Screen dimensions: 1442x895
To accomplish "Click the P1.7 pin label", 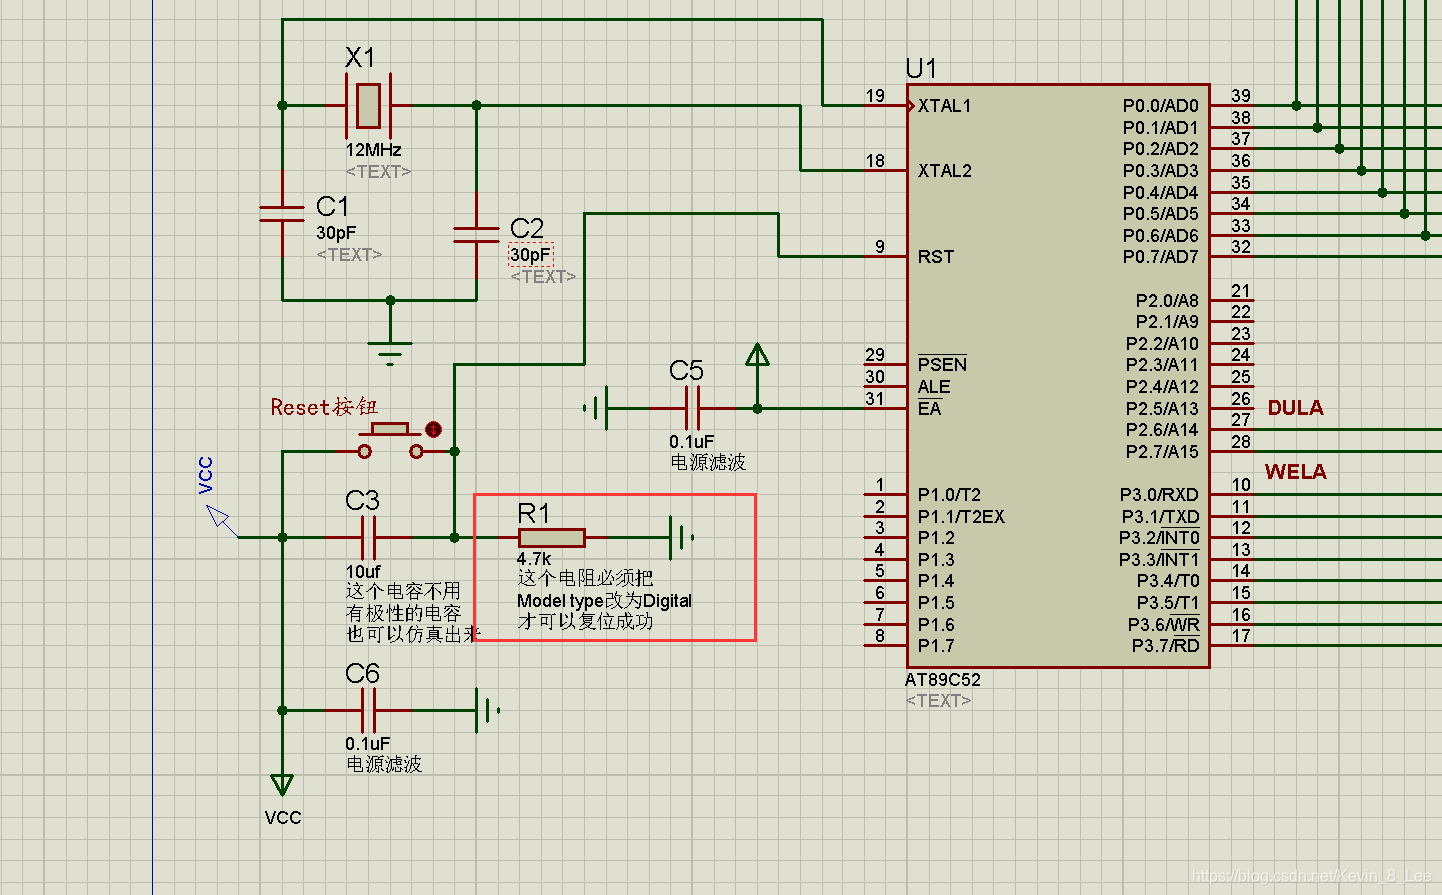I will pyautogui.click(x=936, y=646).
